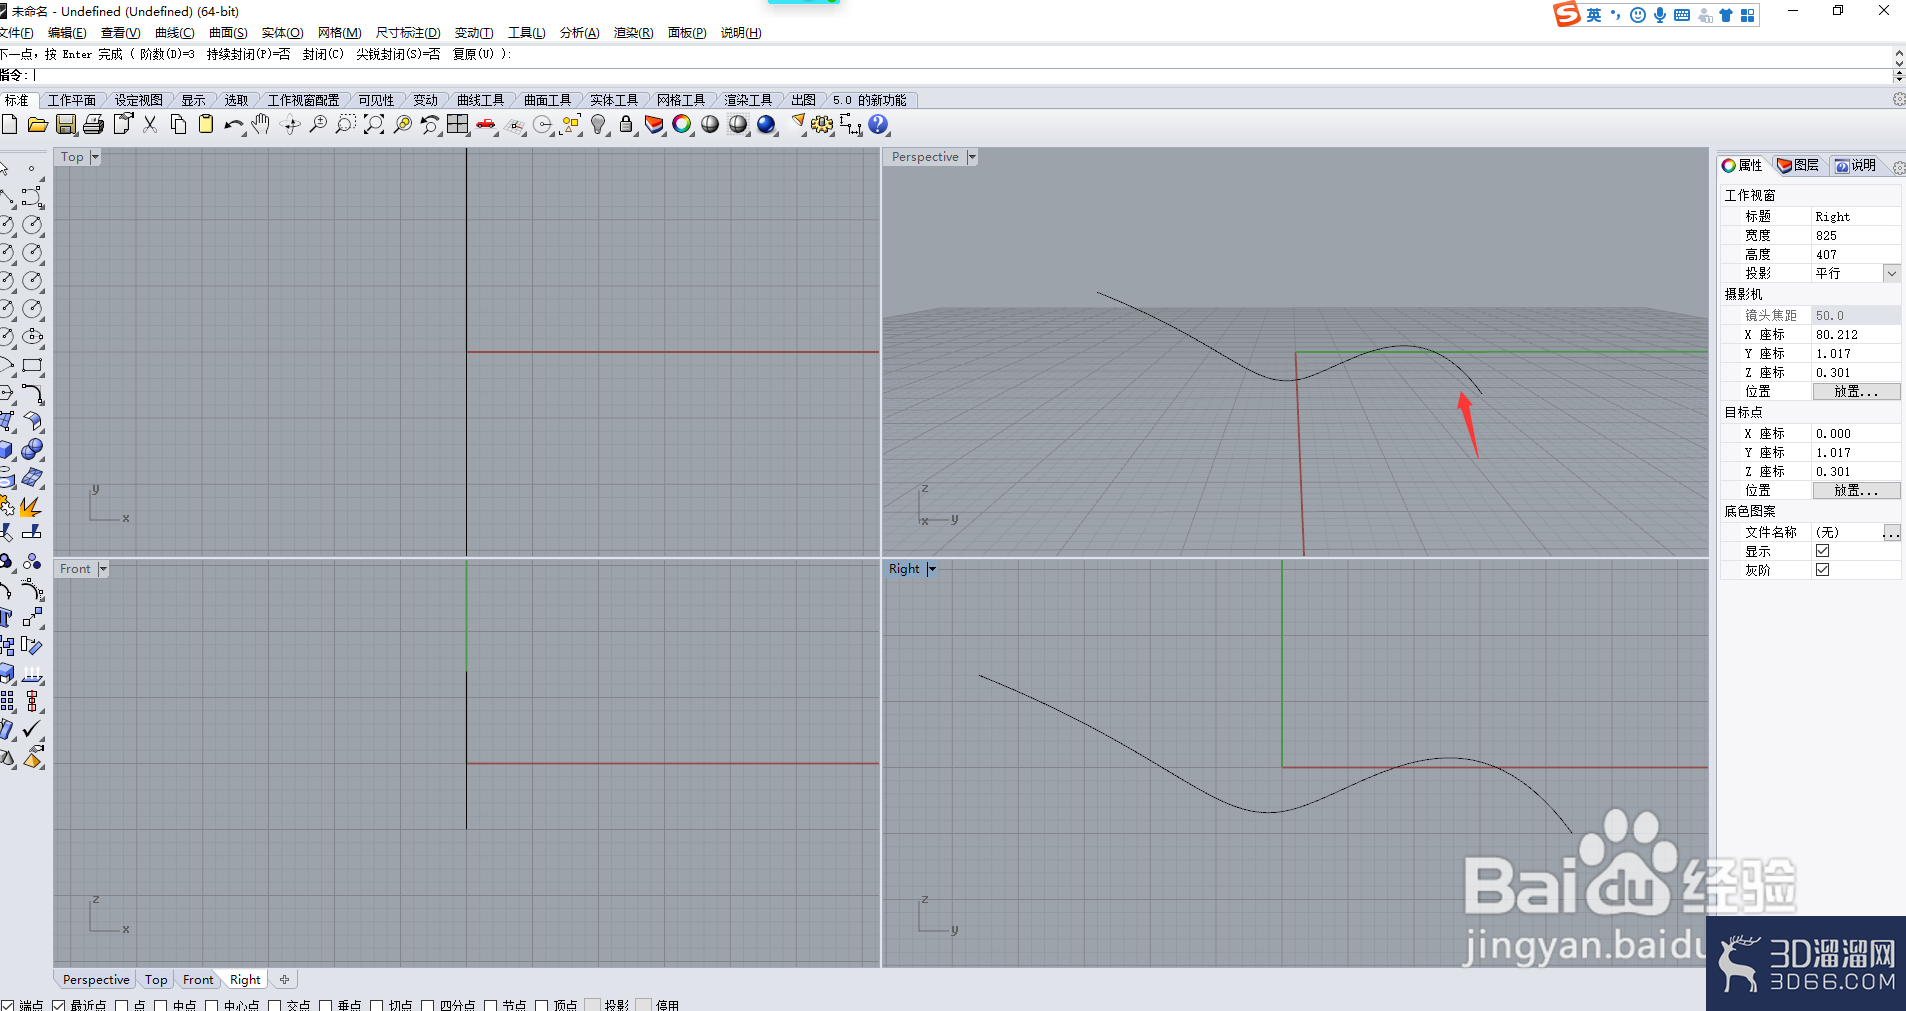The height and width of the screenshot is (1011, 1906).
Task: Click the 复原(U) undo option in command prompt
Action: [472, 54]
